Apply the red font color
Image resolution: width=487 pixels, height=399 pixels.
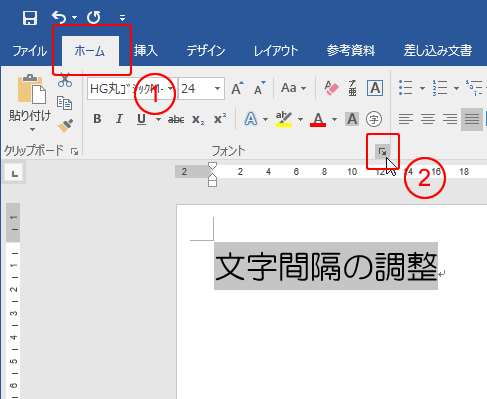pos(318,119)
